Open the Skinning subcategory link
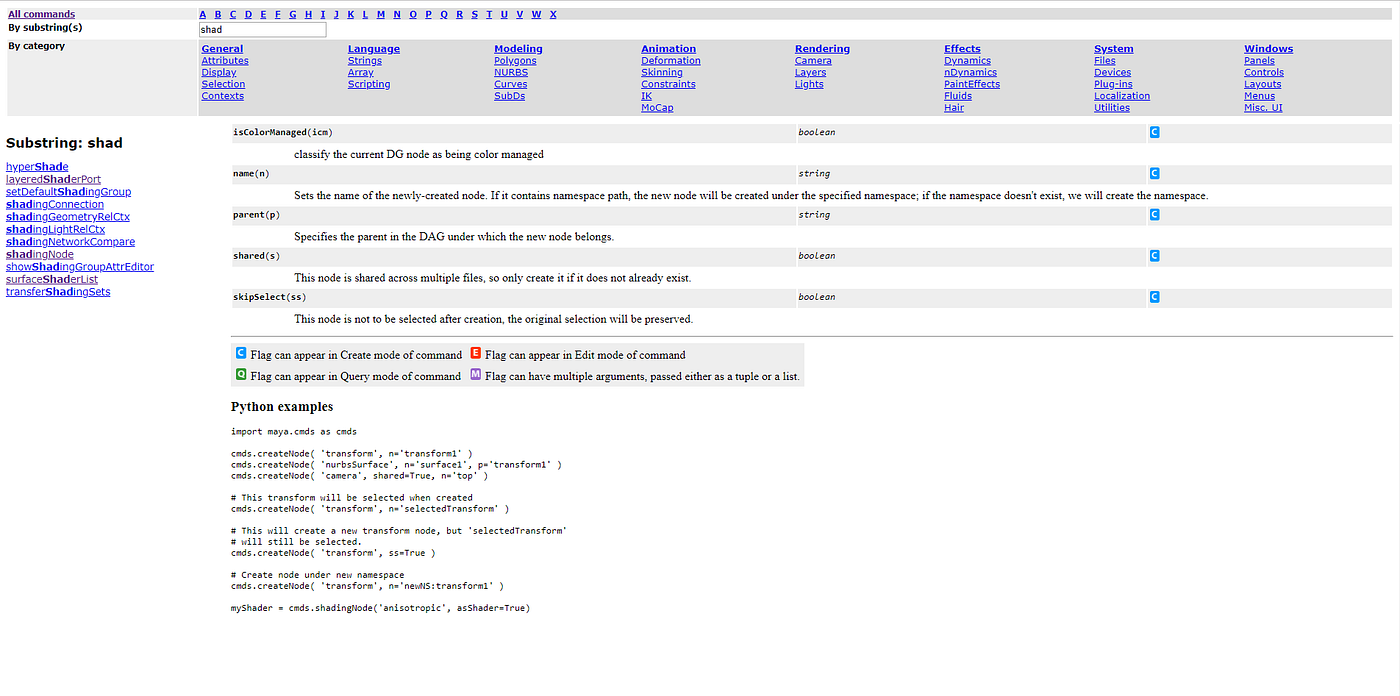 click(x=662, y=72)
